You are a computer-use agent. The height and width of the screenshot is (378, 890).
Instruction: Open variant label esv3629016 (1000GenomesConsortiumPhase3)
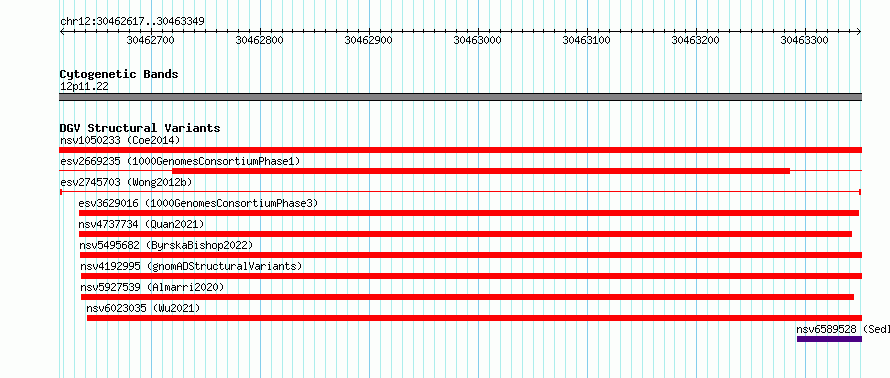pyautogui.click(x=198, y=203)
